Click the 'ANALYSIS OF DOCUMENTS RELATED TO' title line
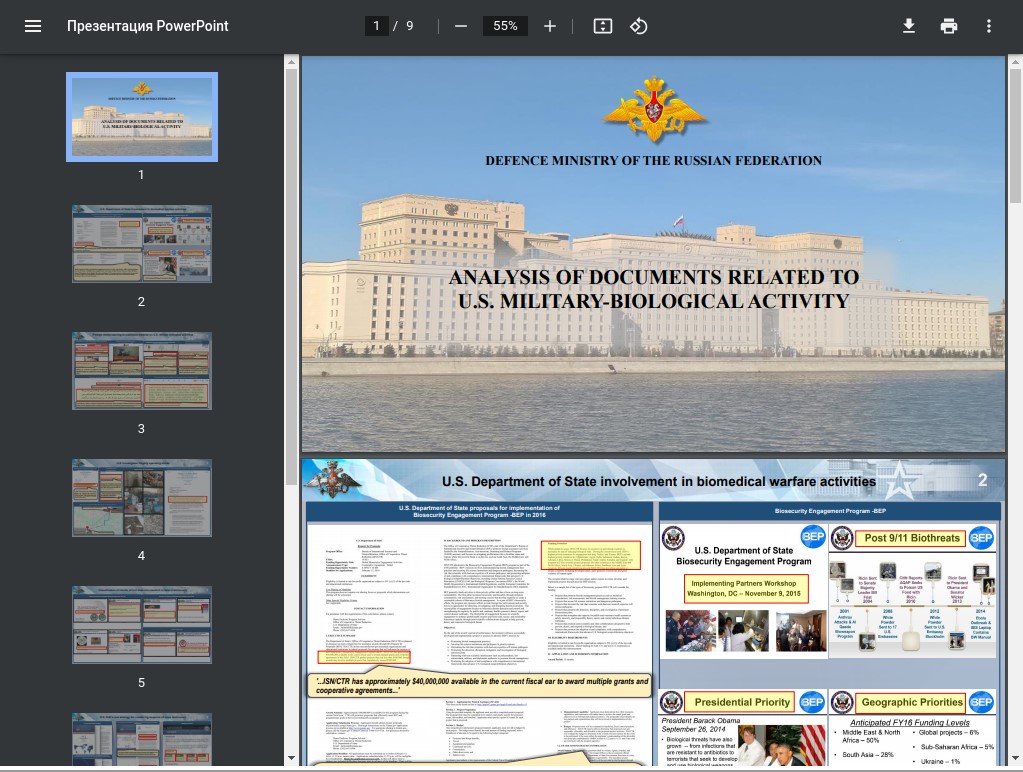 tap(653, 277)
